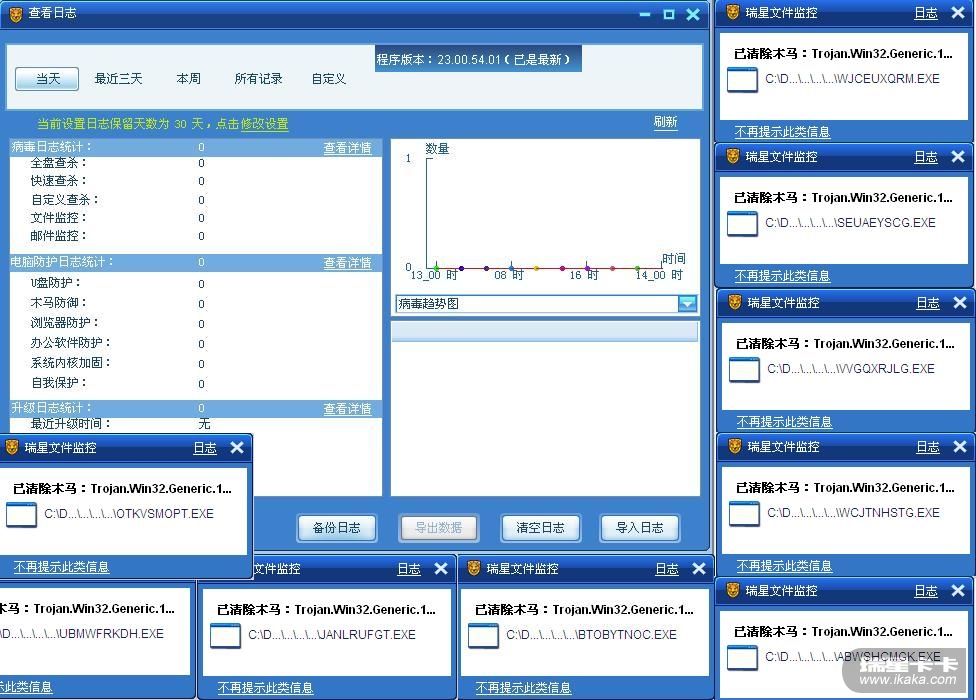
Task: Open 查看详情 for 病毒日志统计
Action: [347, 148]
